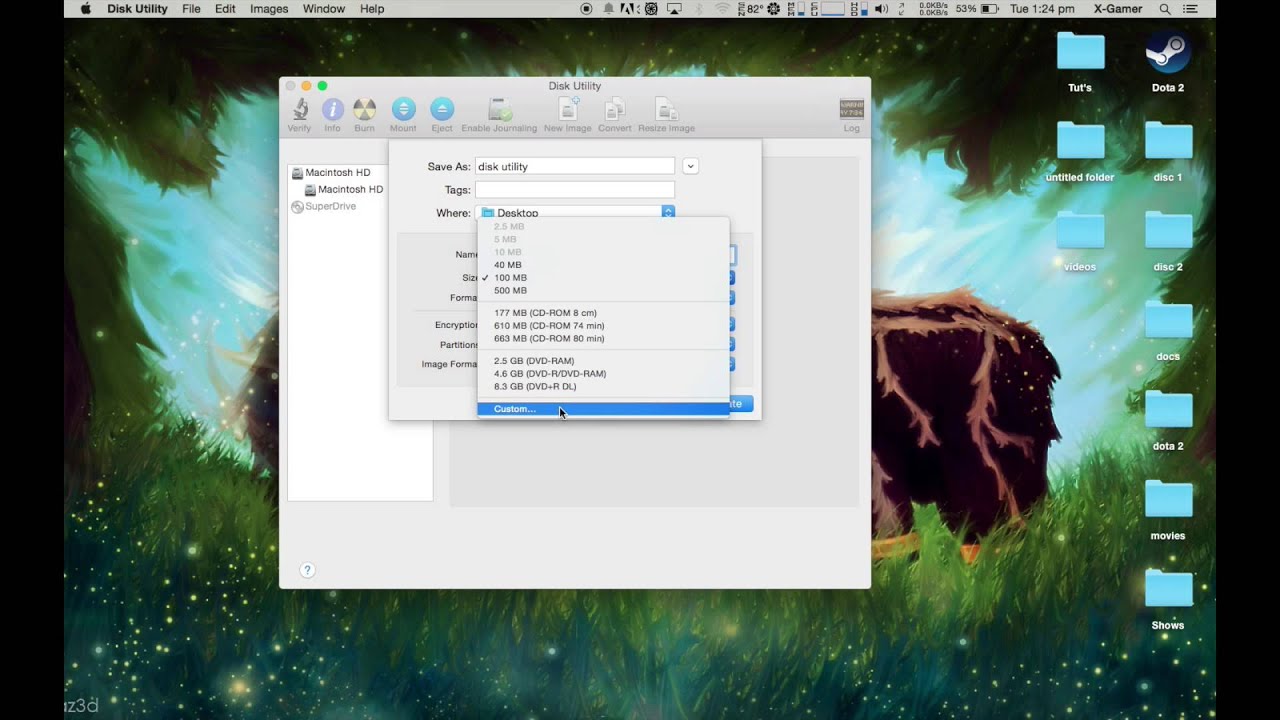The height and width of the screenshot is (720, 1280).
Task: Select 177 MB (CD-ROM 8 cm)
Action: coord(603,313)
